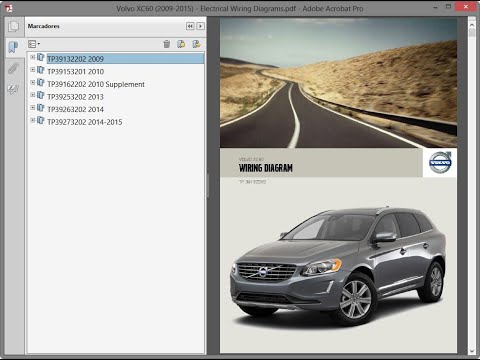
Task: Close the Adobe Acrobat Pro window
Action: tap(466, 7)
